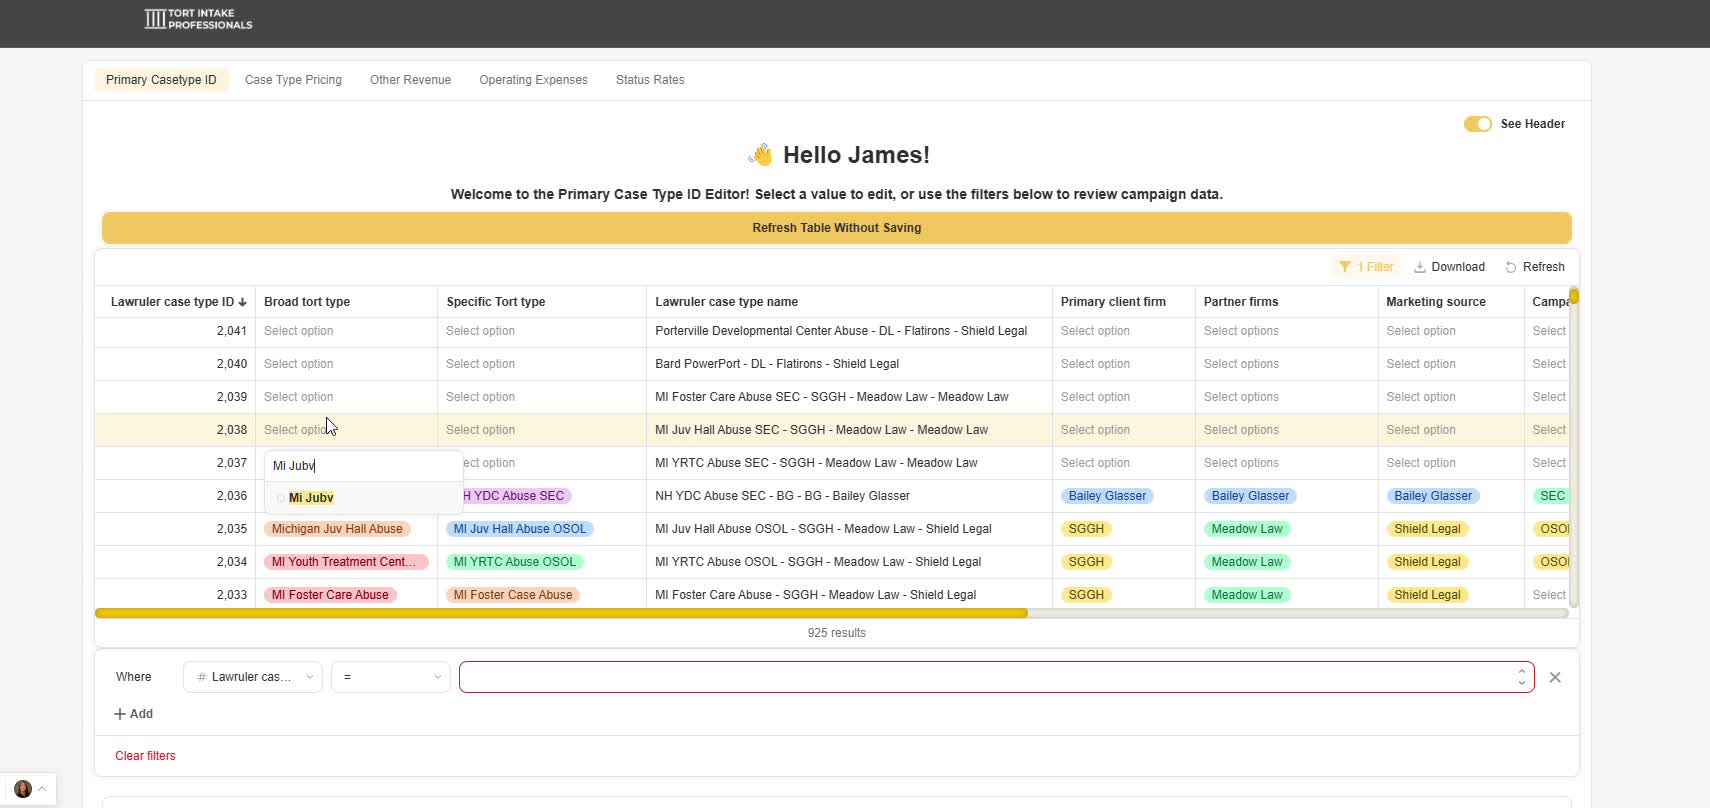Open the Lawruler case field dropdown
Image resolution: width=1710 pixels, height=808 pixels.
pyautogui.click(x=252, y=677)
